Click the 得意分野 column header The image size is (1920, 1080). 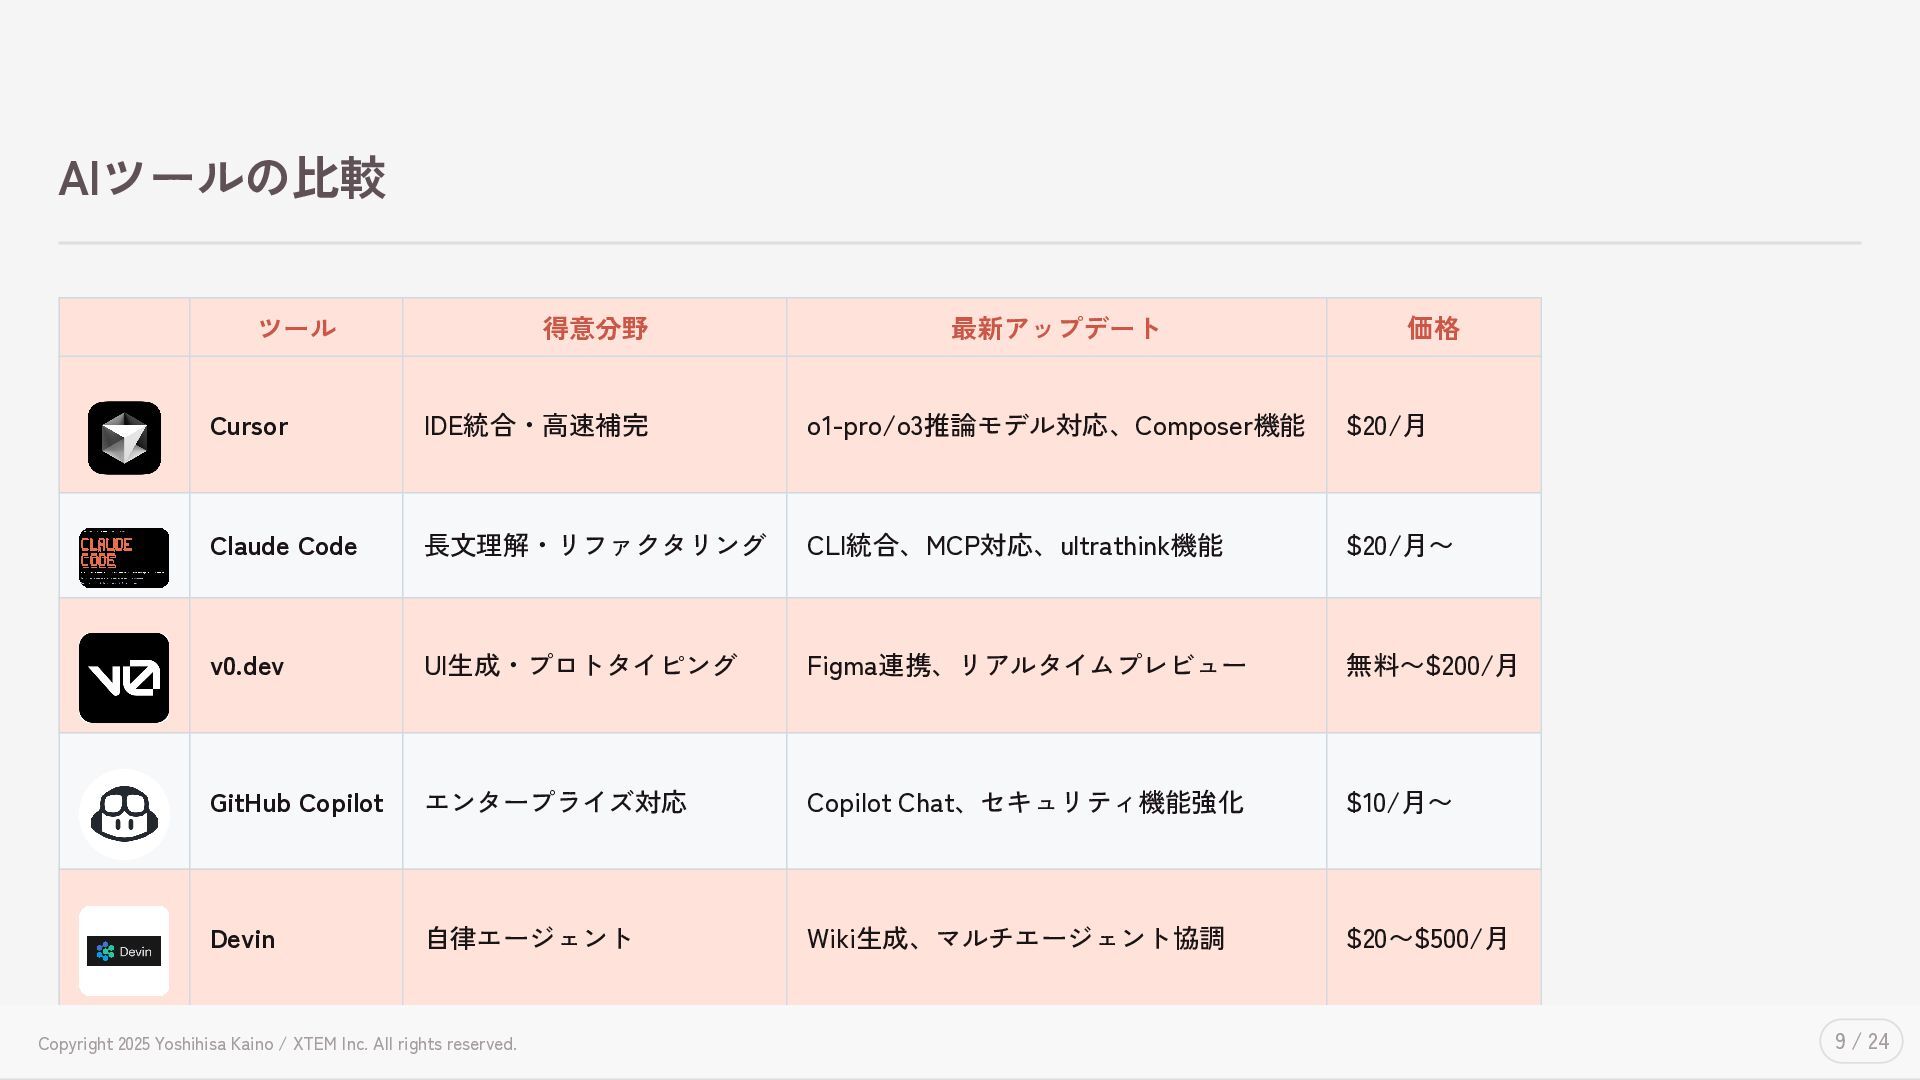[x=595, y=328]
